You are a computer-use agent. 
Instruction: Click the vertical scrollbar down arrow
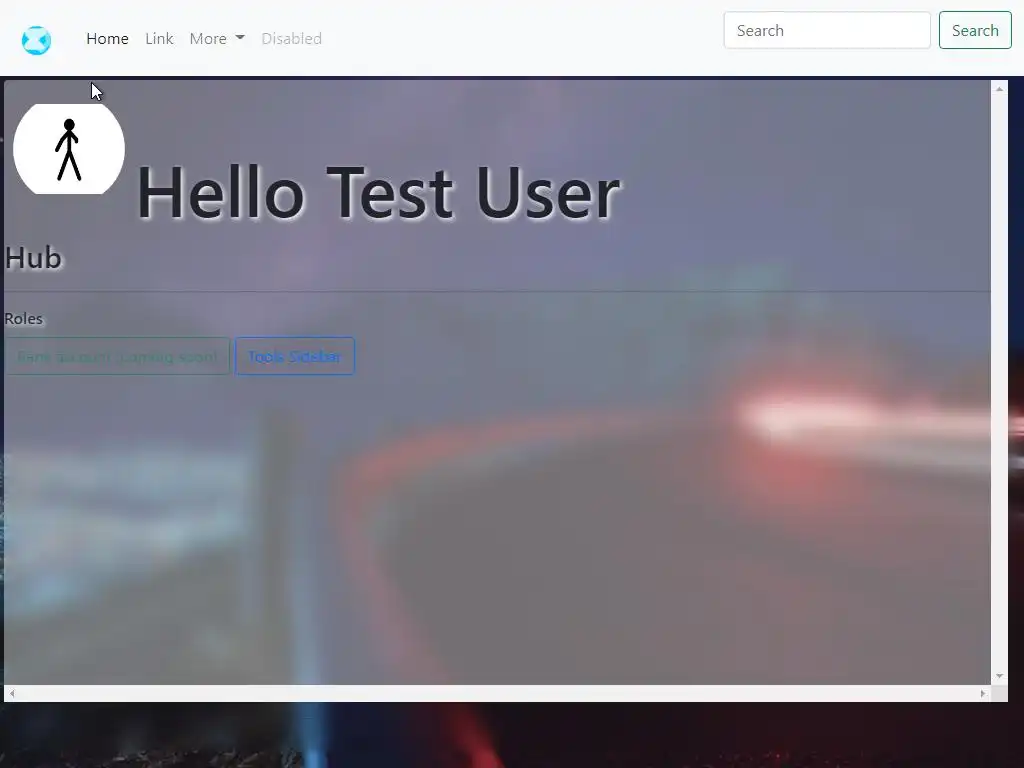[999, 677]
